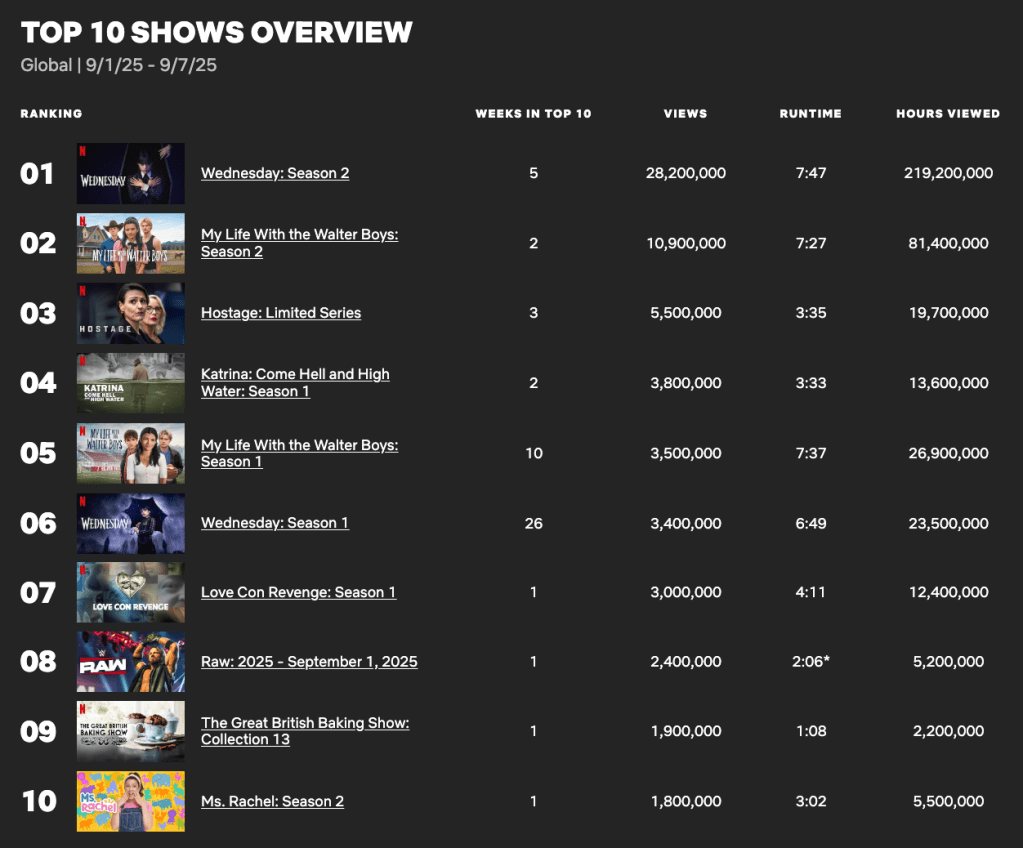Open The Great British Baking Show: Collection 13
Image resolution: width=1023 pixels, height=848 pixels.
point(305,731)
